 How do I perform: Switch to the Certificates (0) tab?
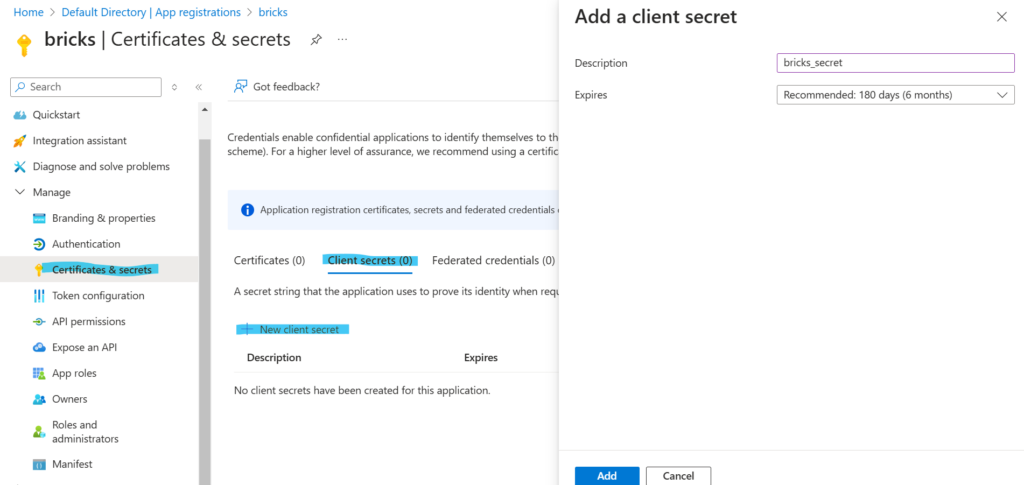point(269,261)
